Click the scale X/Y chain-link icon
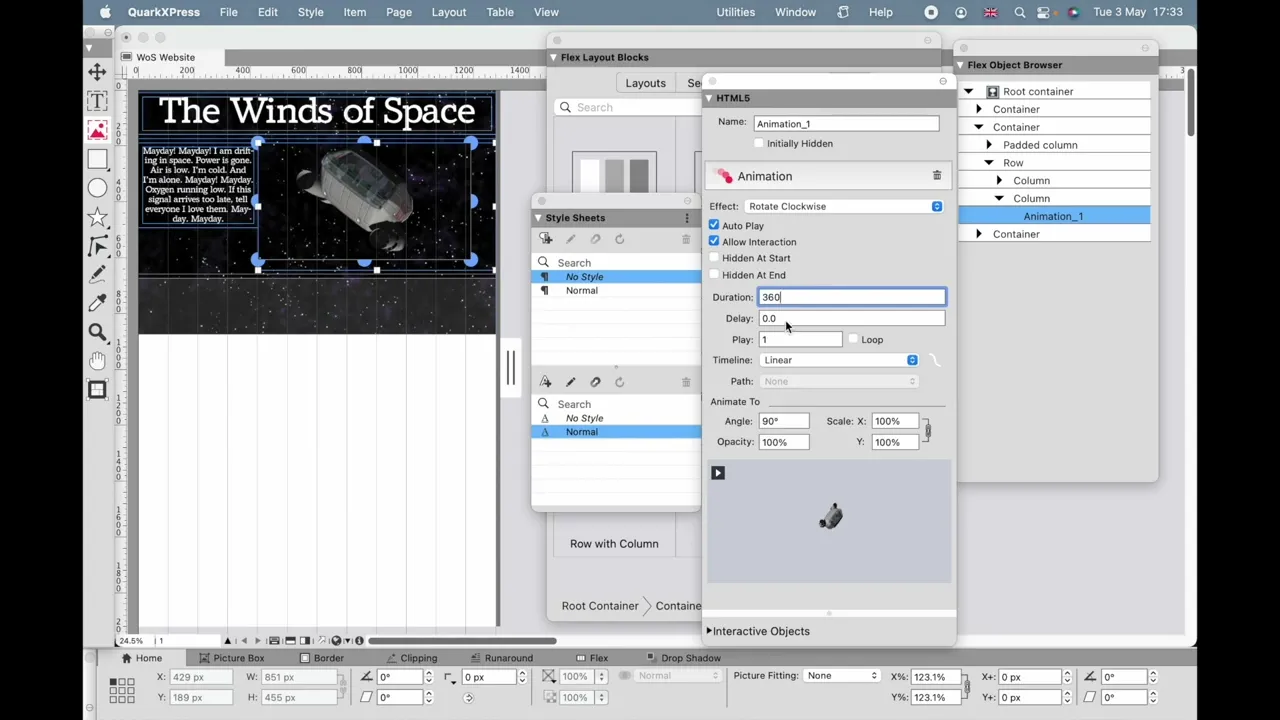Screen dimensions: 1280x720 [927, 431]
